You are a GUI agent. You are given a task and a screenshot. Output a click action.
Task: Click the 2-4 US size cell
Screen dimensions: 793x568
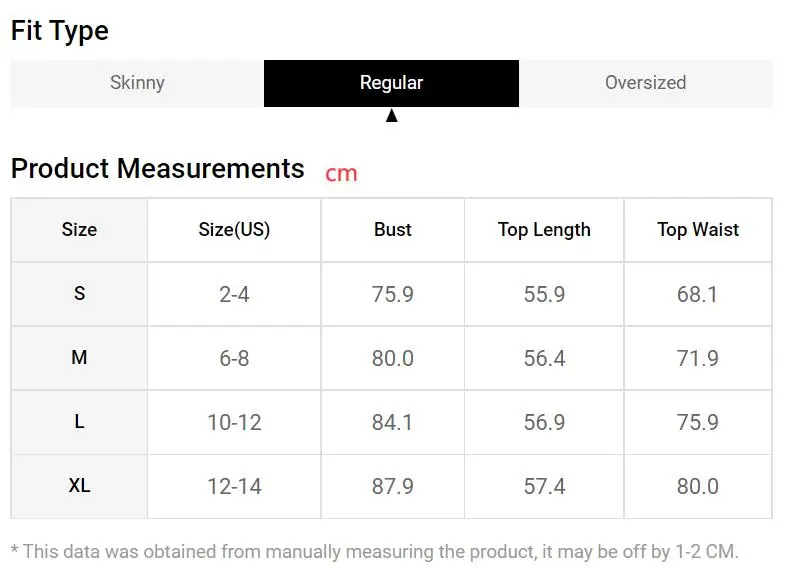[x=234, y=294]
